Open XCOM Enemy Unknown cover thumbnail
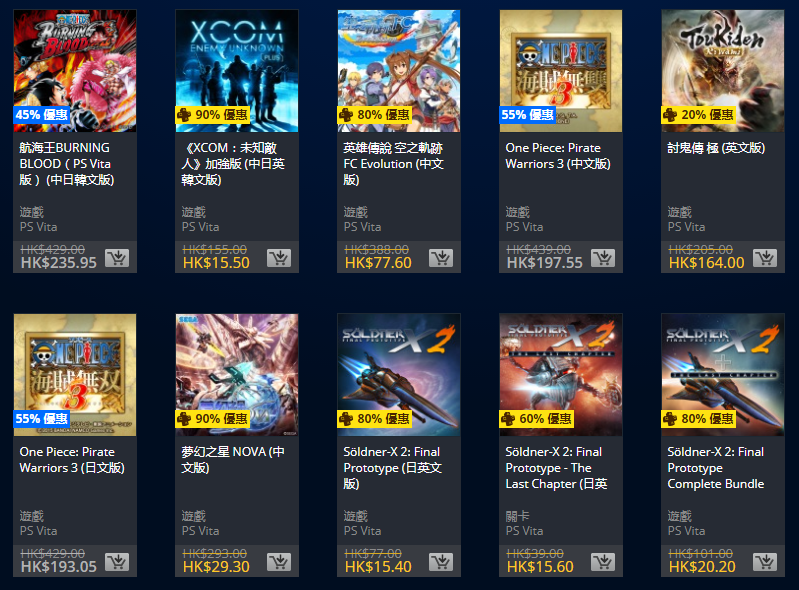This screenshot has width=799, height=590. click(x=237, y=71)
